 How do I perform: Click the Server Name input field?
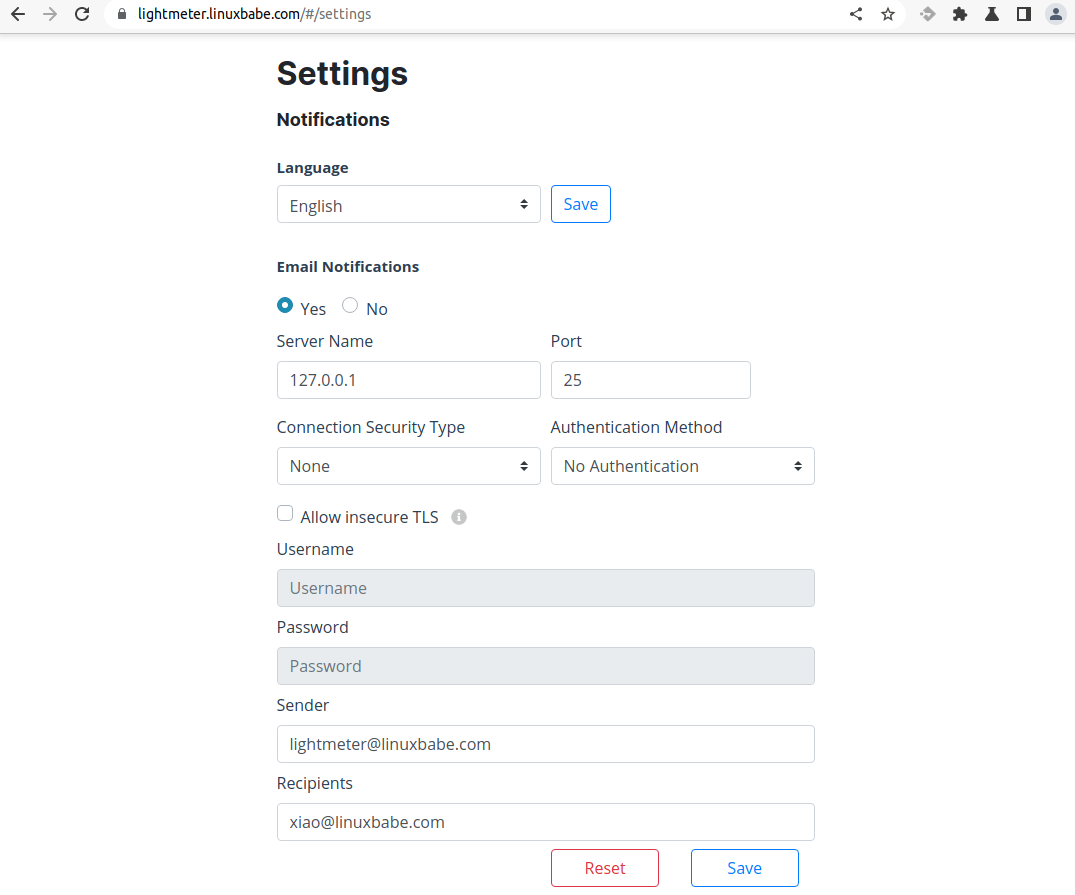click(x=408, y=380)
